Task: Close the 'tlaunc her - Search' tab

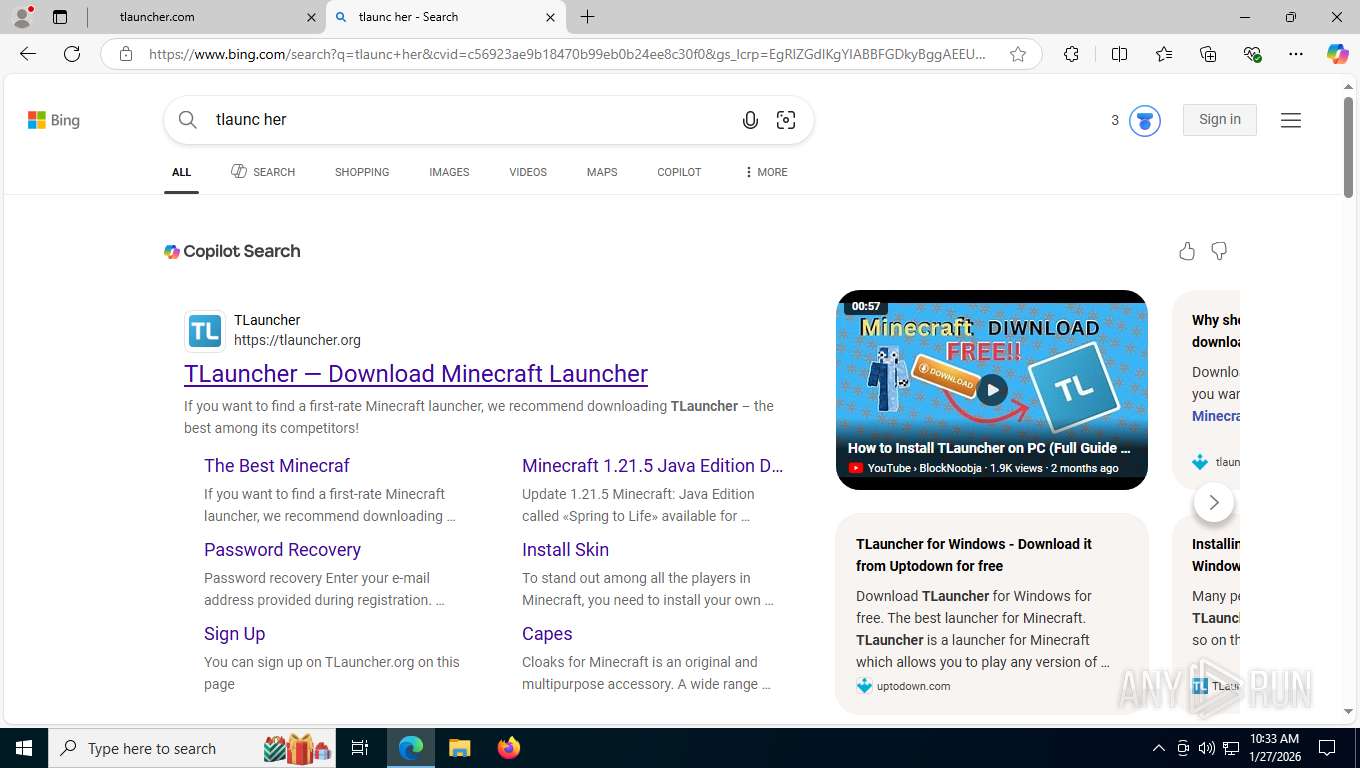Action: 550,17
